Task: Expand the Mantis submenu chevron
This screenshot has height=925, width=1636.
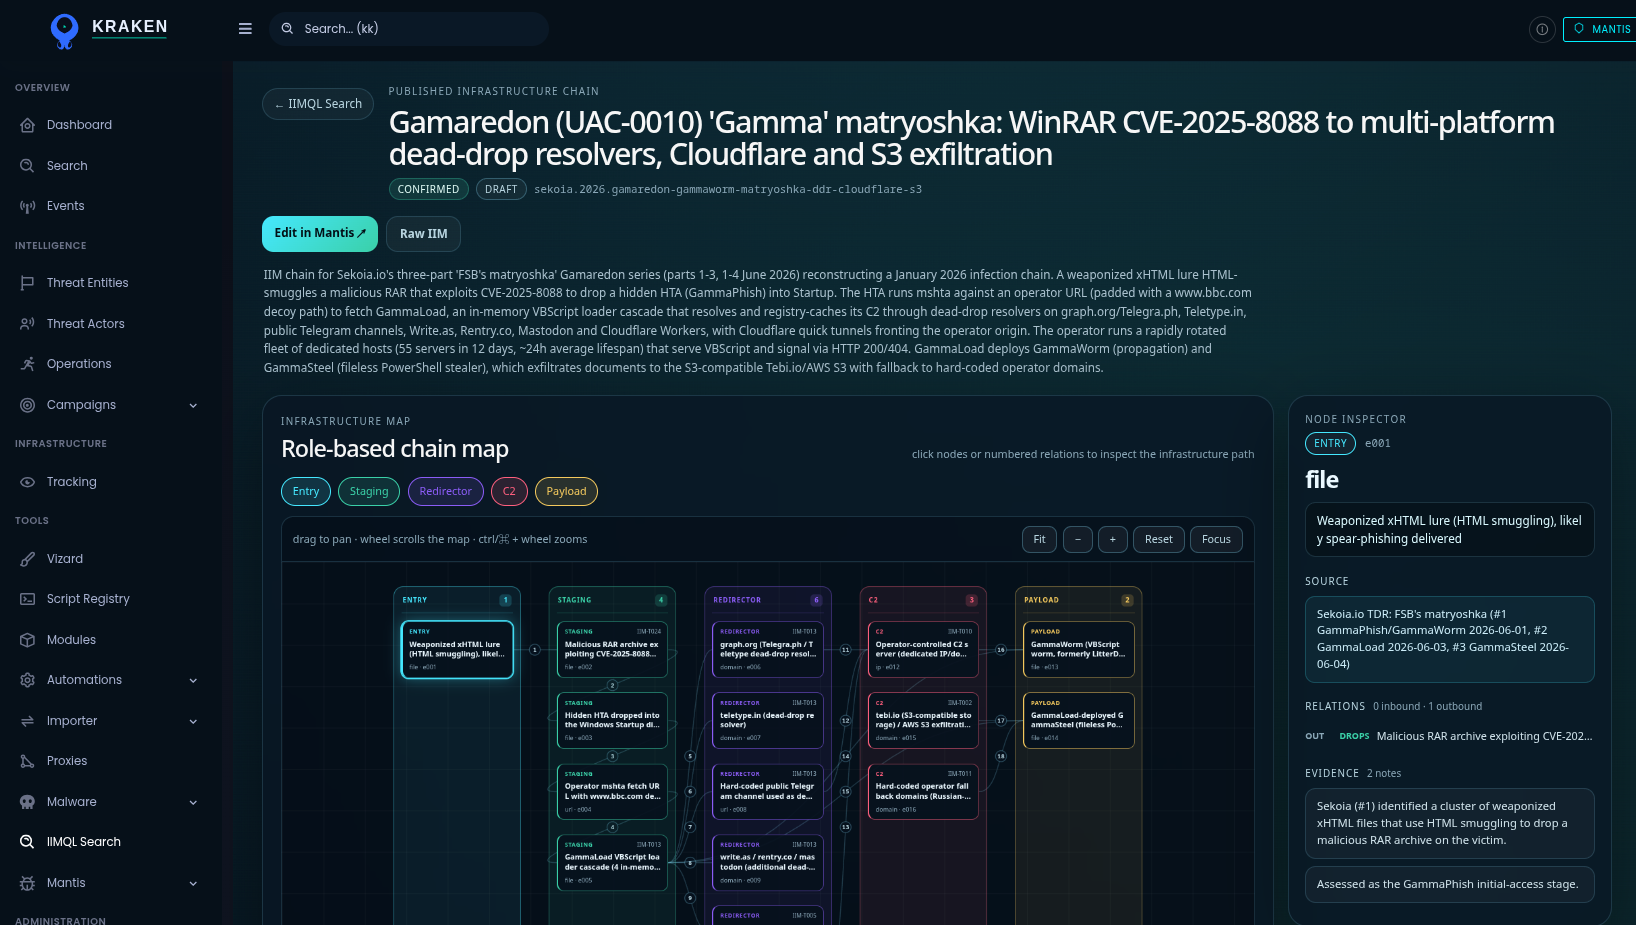Action: 193,883
